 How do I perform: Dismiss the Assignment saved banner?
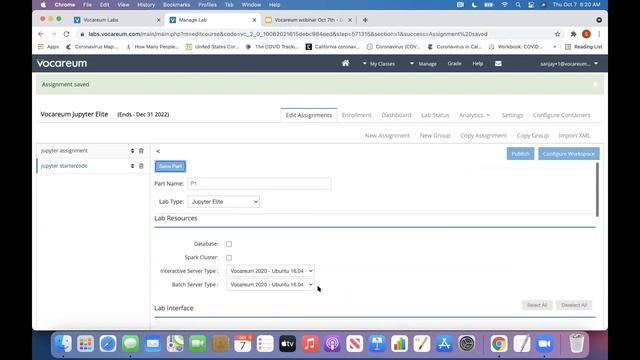pyautogui.click(x=595, y=84)
